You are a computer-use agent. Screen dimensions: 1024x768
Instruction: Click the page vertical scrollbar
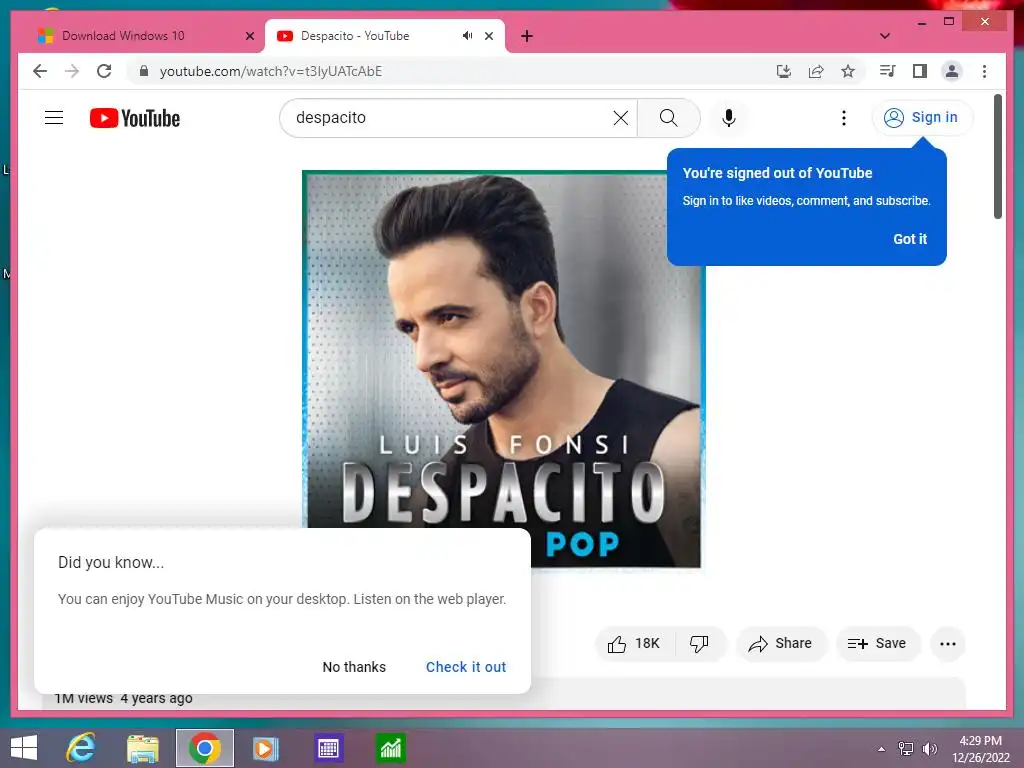point(997,157)
